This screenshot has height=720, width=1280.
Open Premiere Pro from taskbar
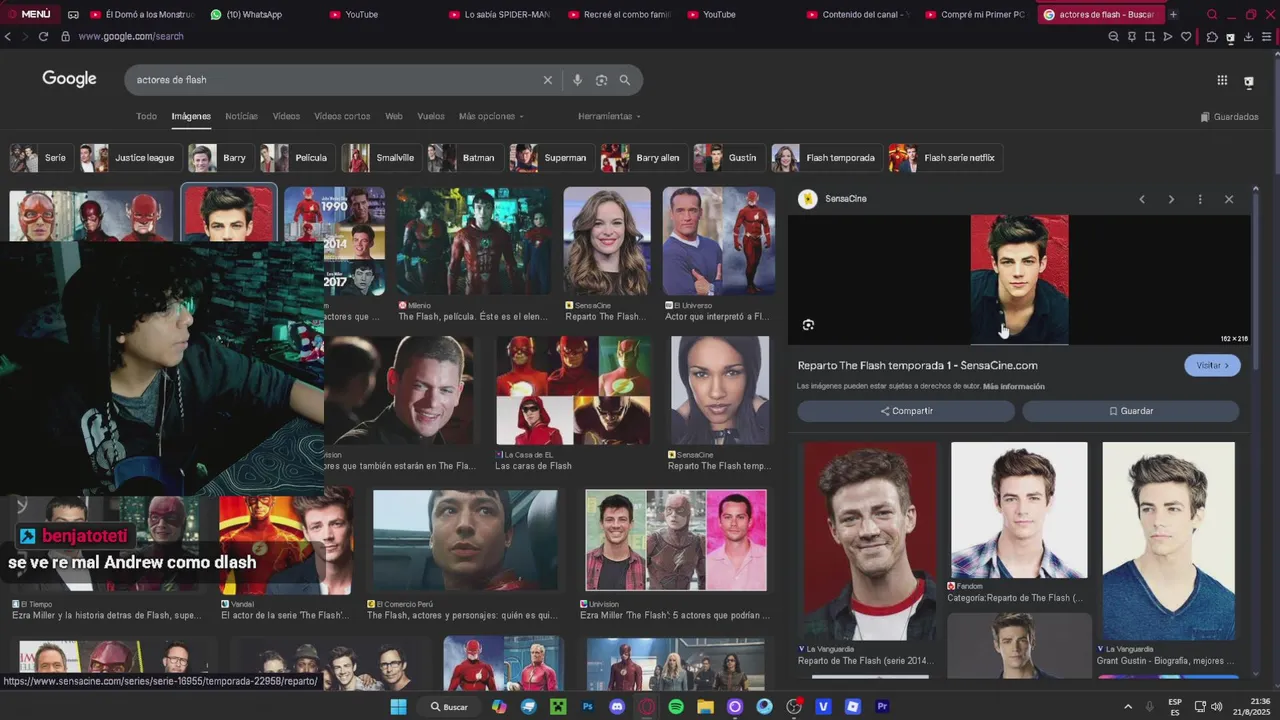[x=882, y=706]
